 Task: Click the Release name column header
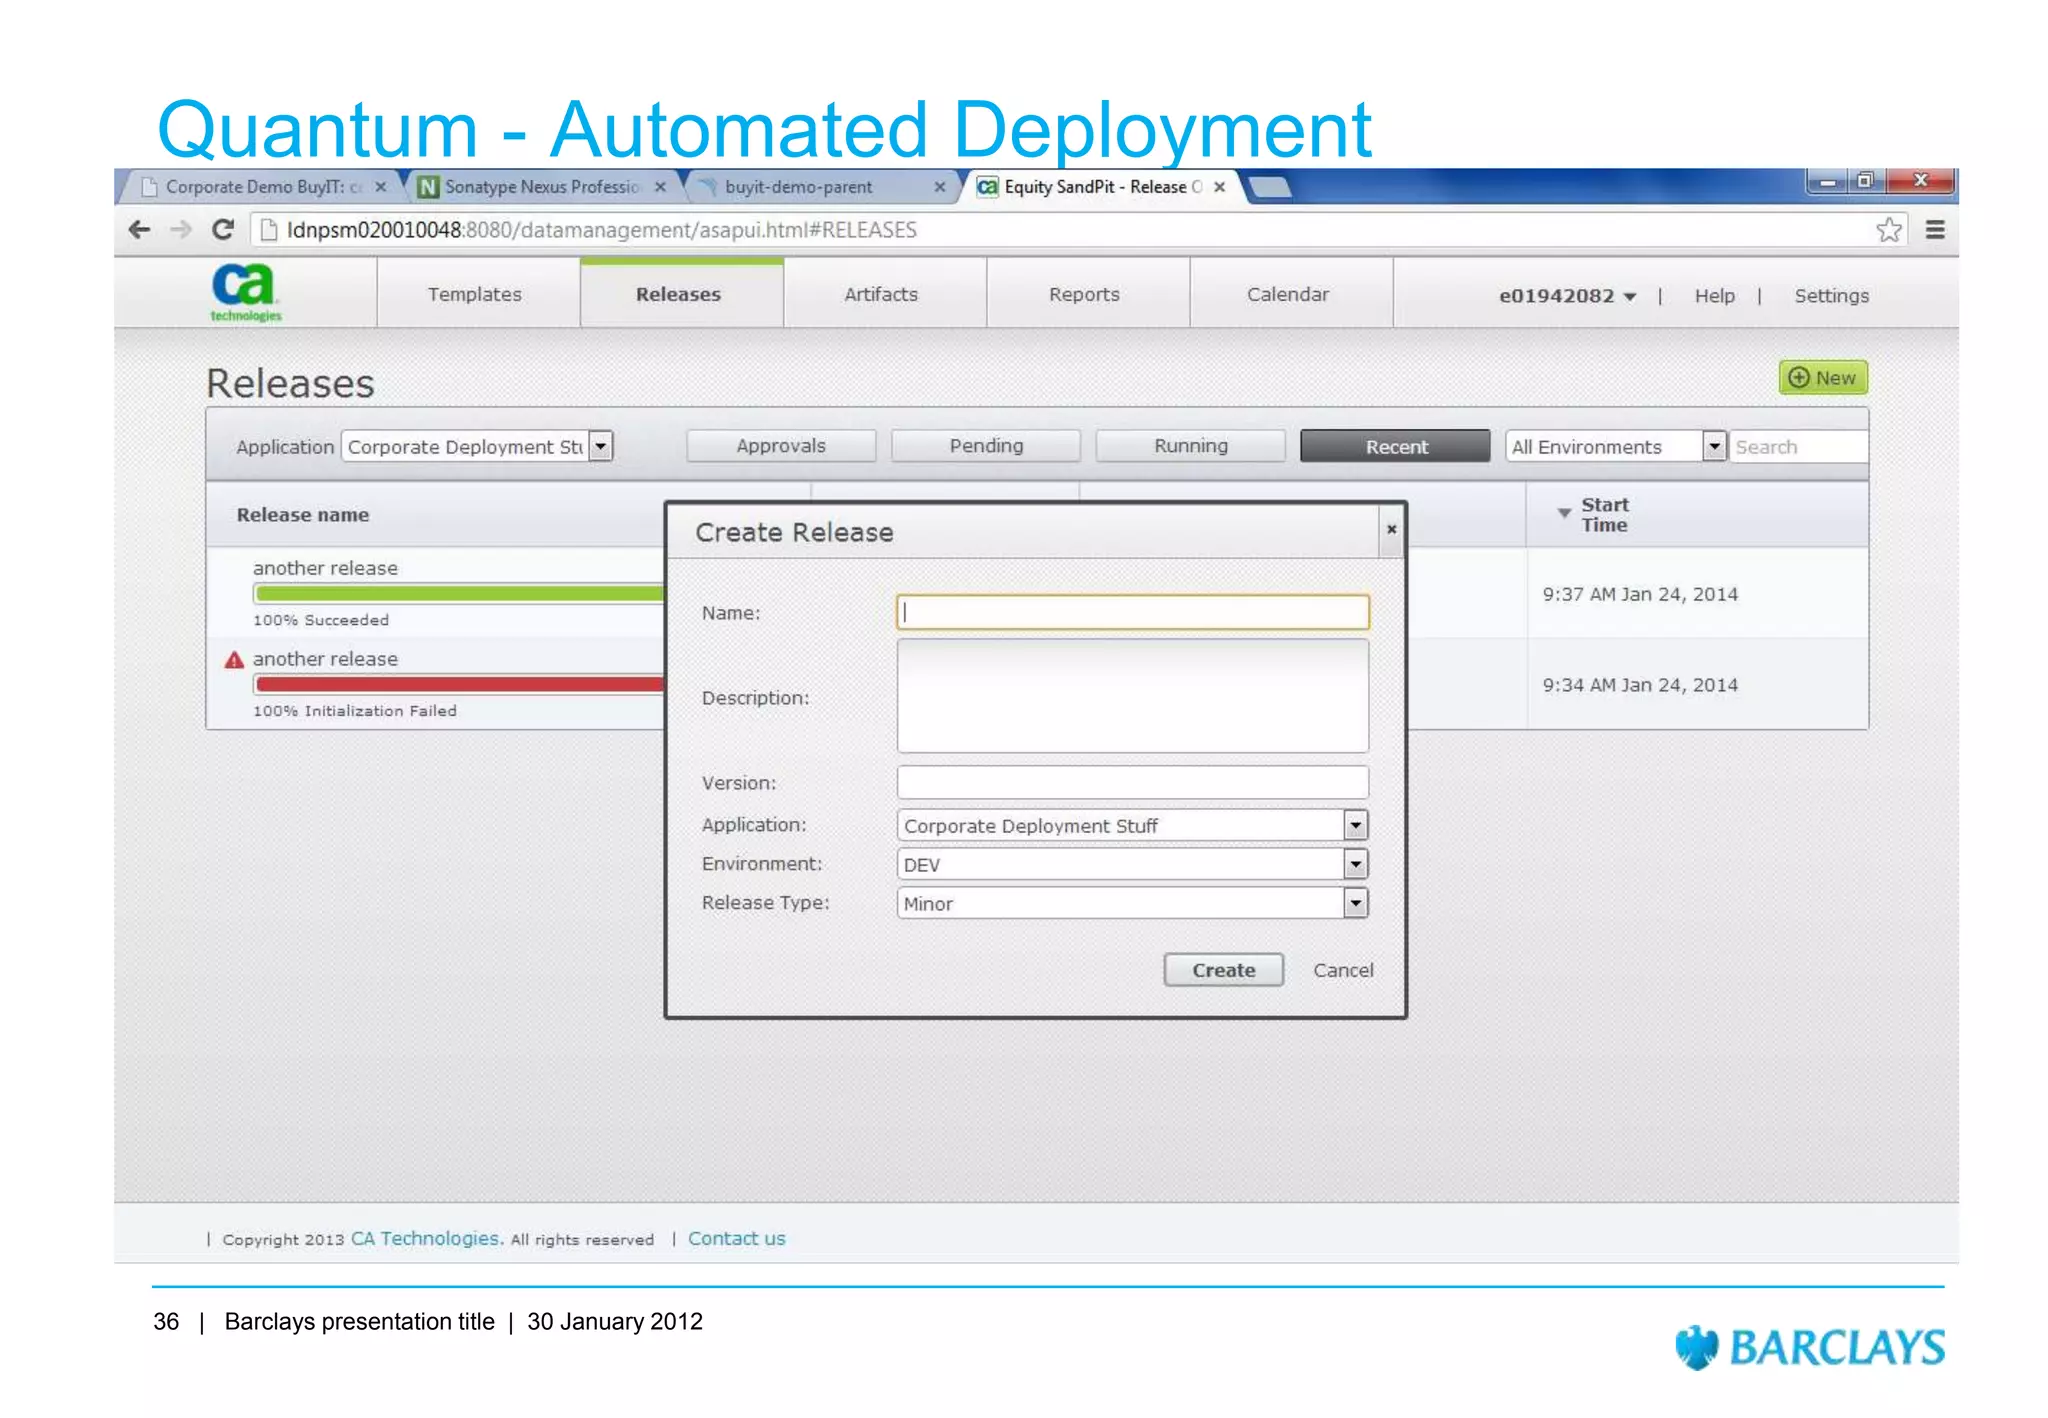click(303, 515)
